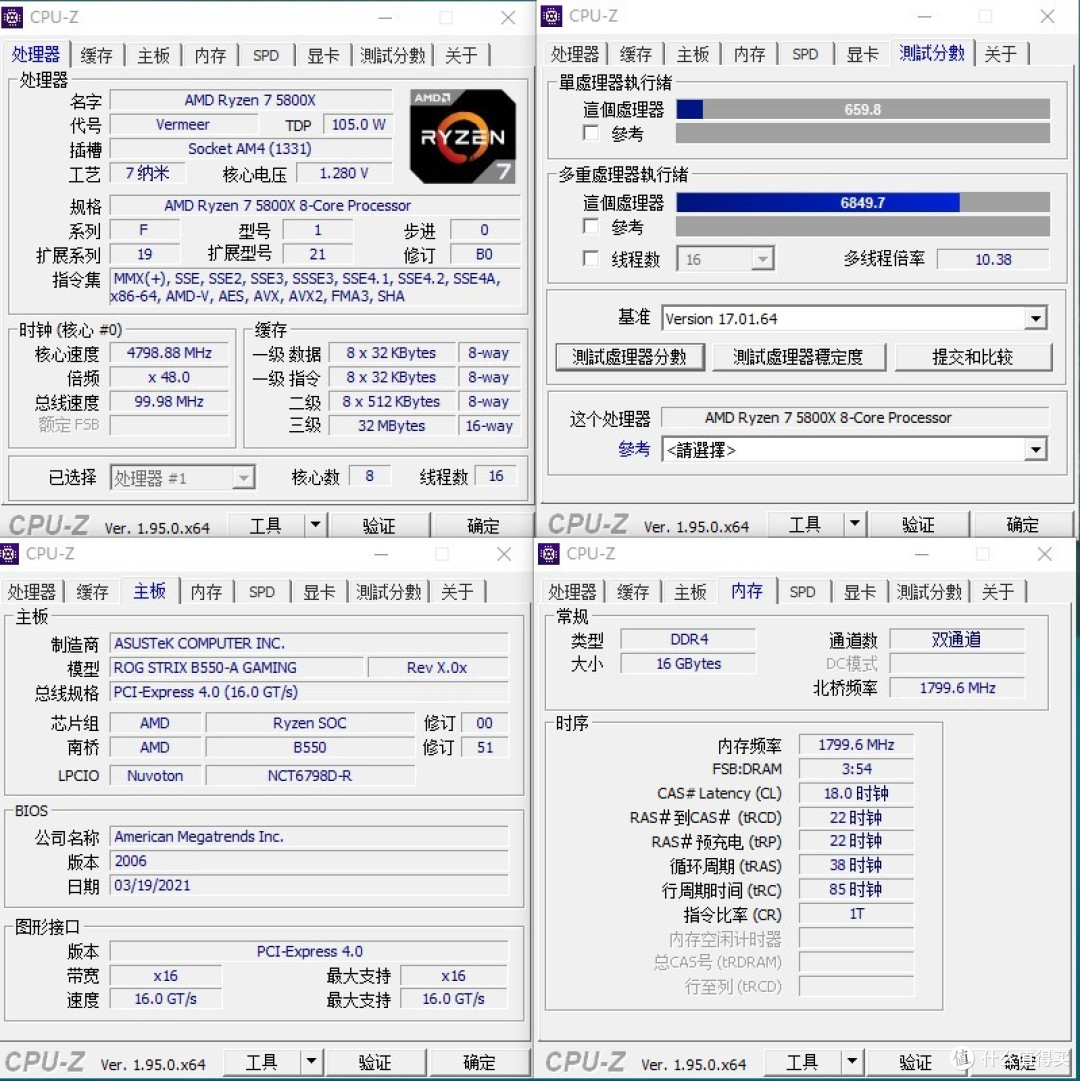This screenshot has height=1081, width=1080.
Task: Close the top-left processor CPU-Z window
Action: (508, 17)
